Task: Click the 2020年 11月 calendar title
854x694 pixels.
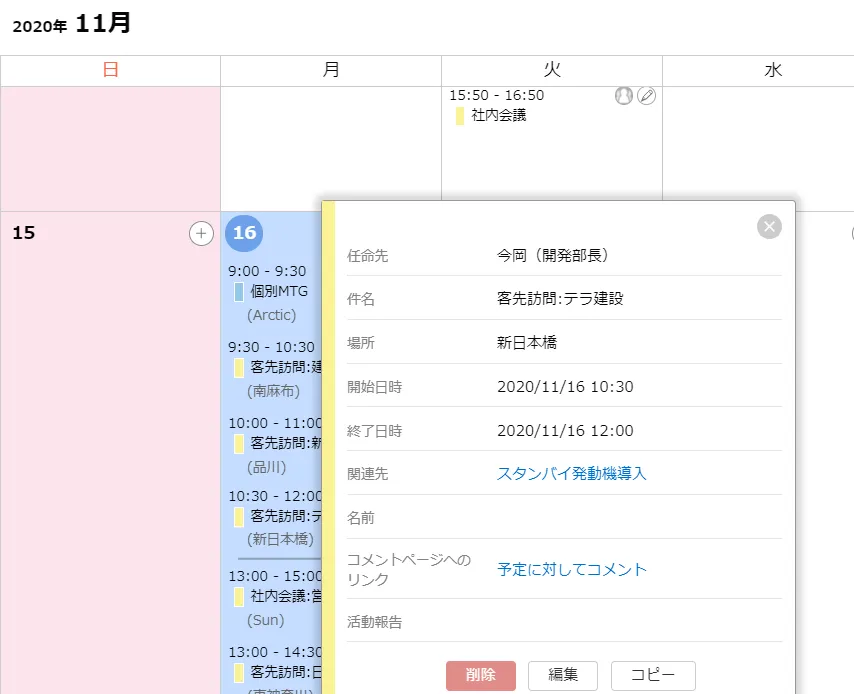Action: 71,23
